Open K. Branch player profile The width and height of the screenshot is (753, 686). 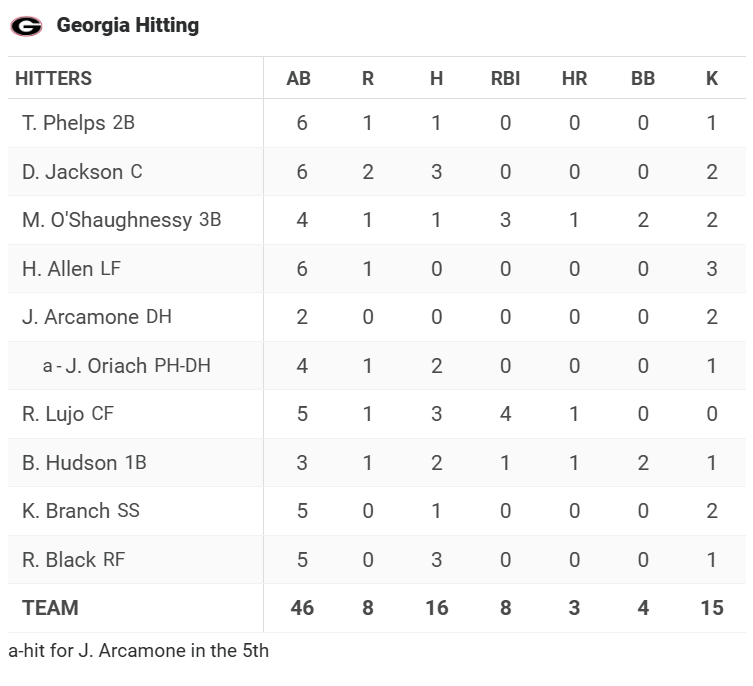coord(66,511)
